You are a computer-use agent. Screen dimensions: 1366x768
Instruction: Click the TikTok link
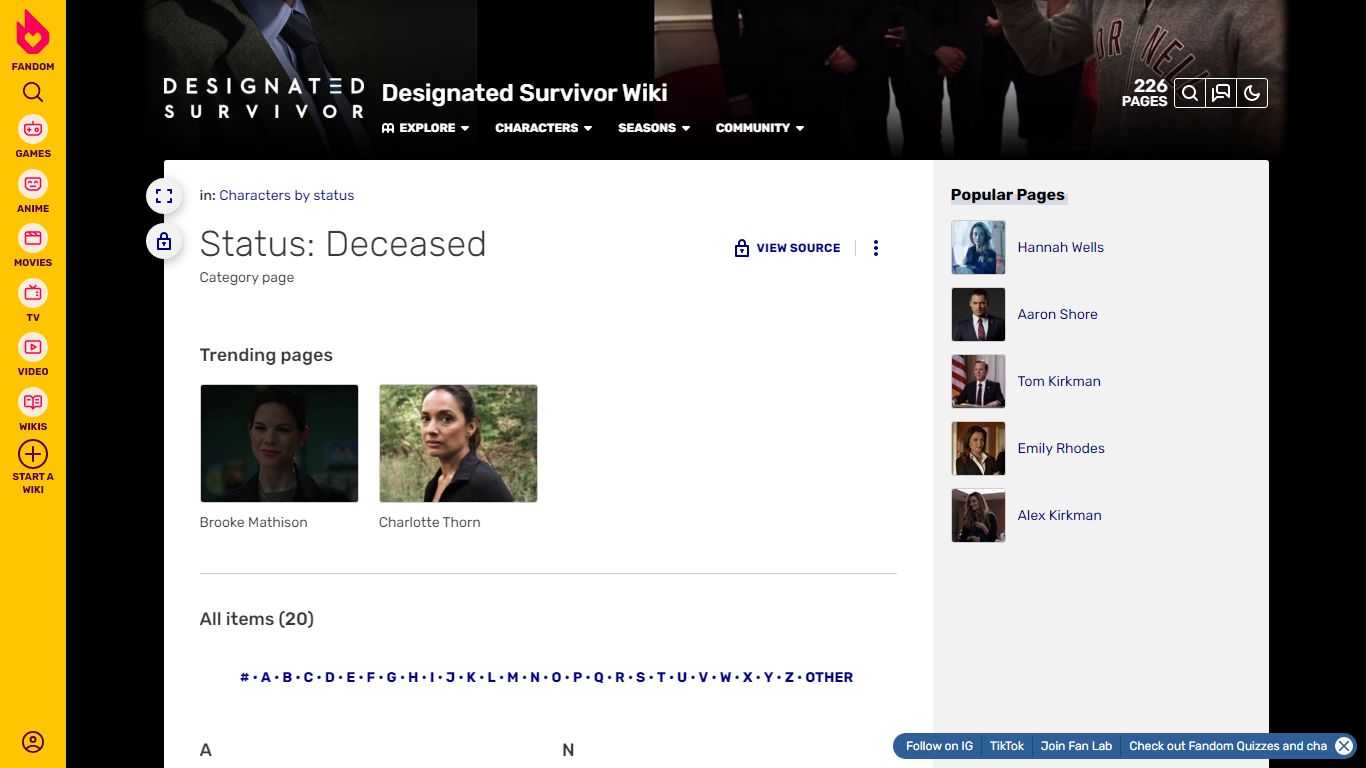[x=1007, y=746]
